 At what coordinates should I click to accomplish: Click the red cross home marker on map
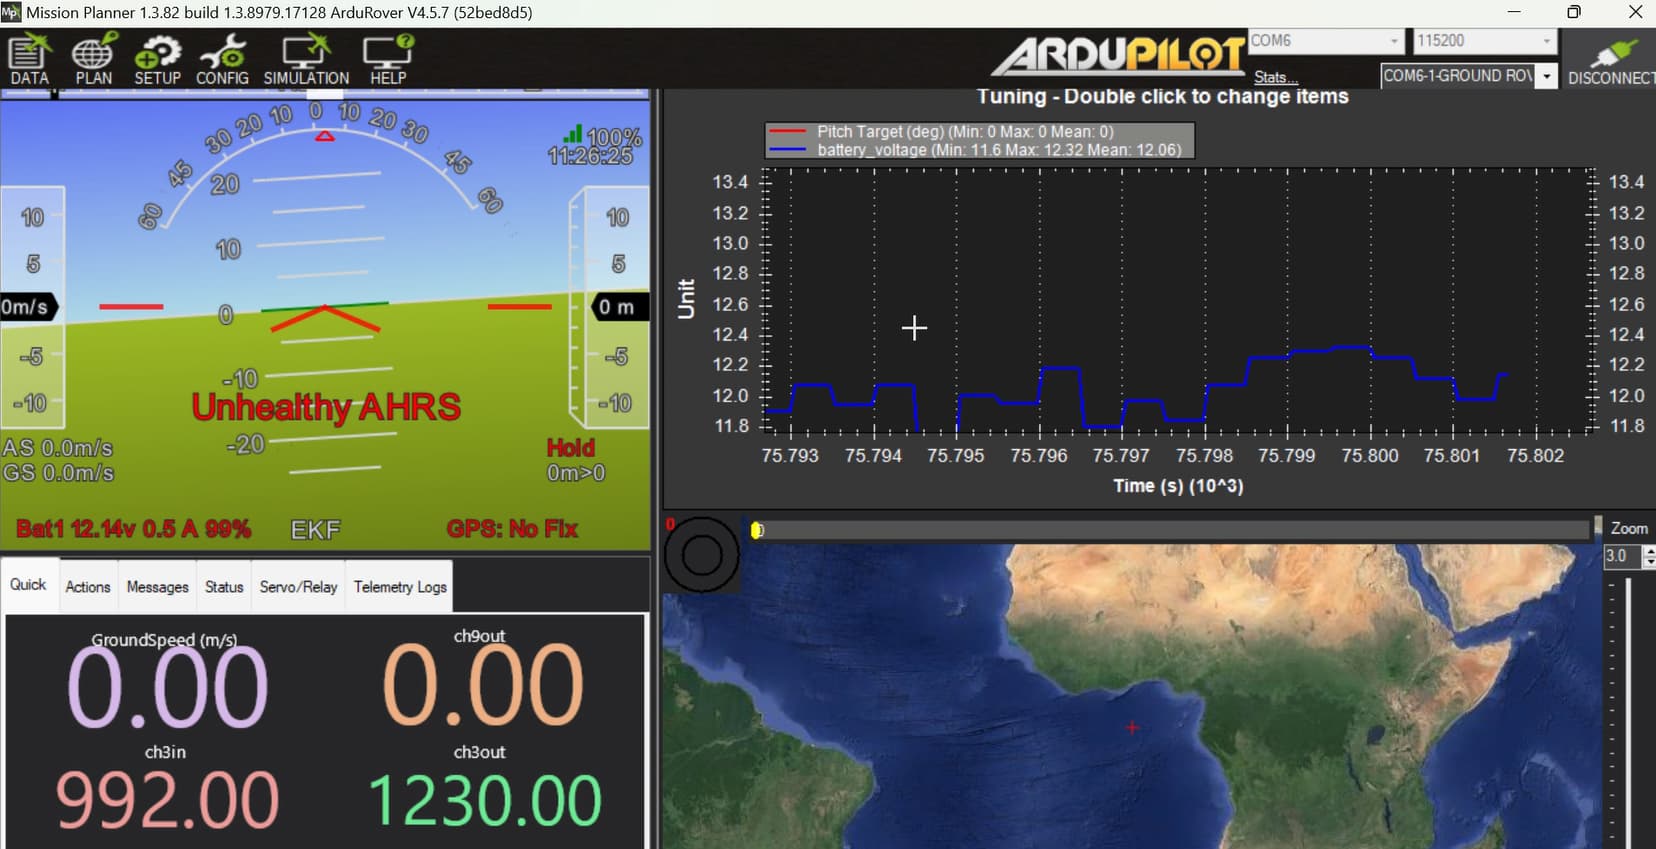(x=1132, y=727)
